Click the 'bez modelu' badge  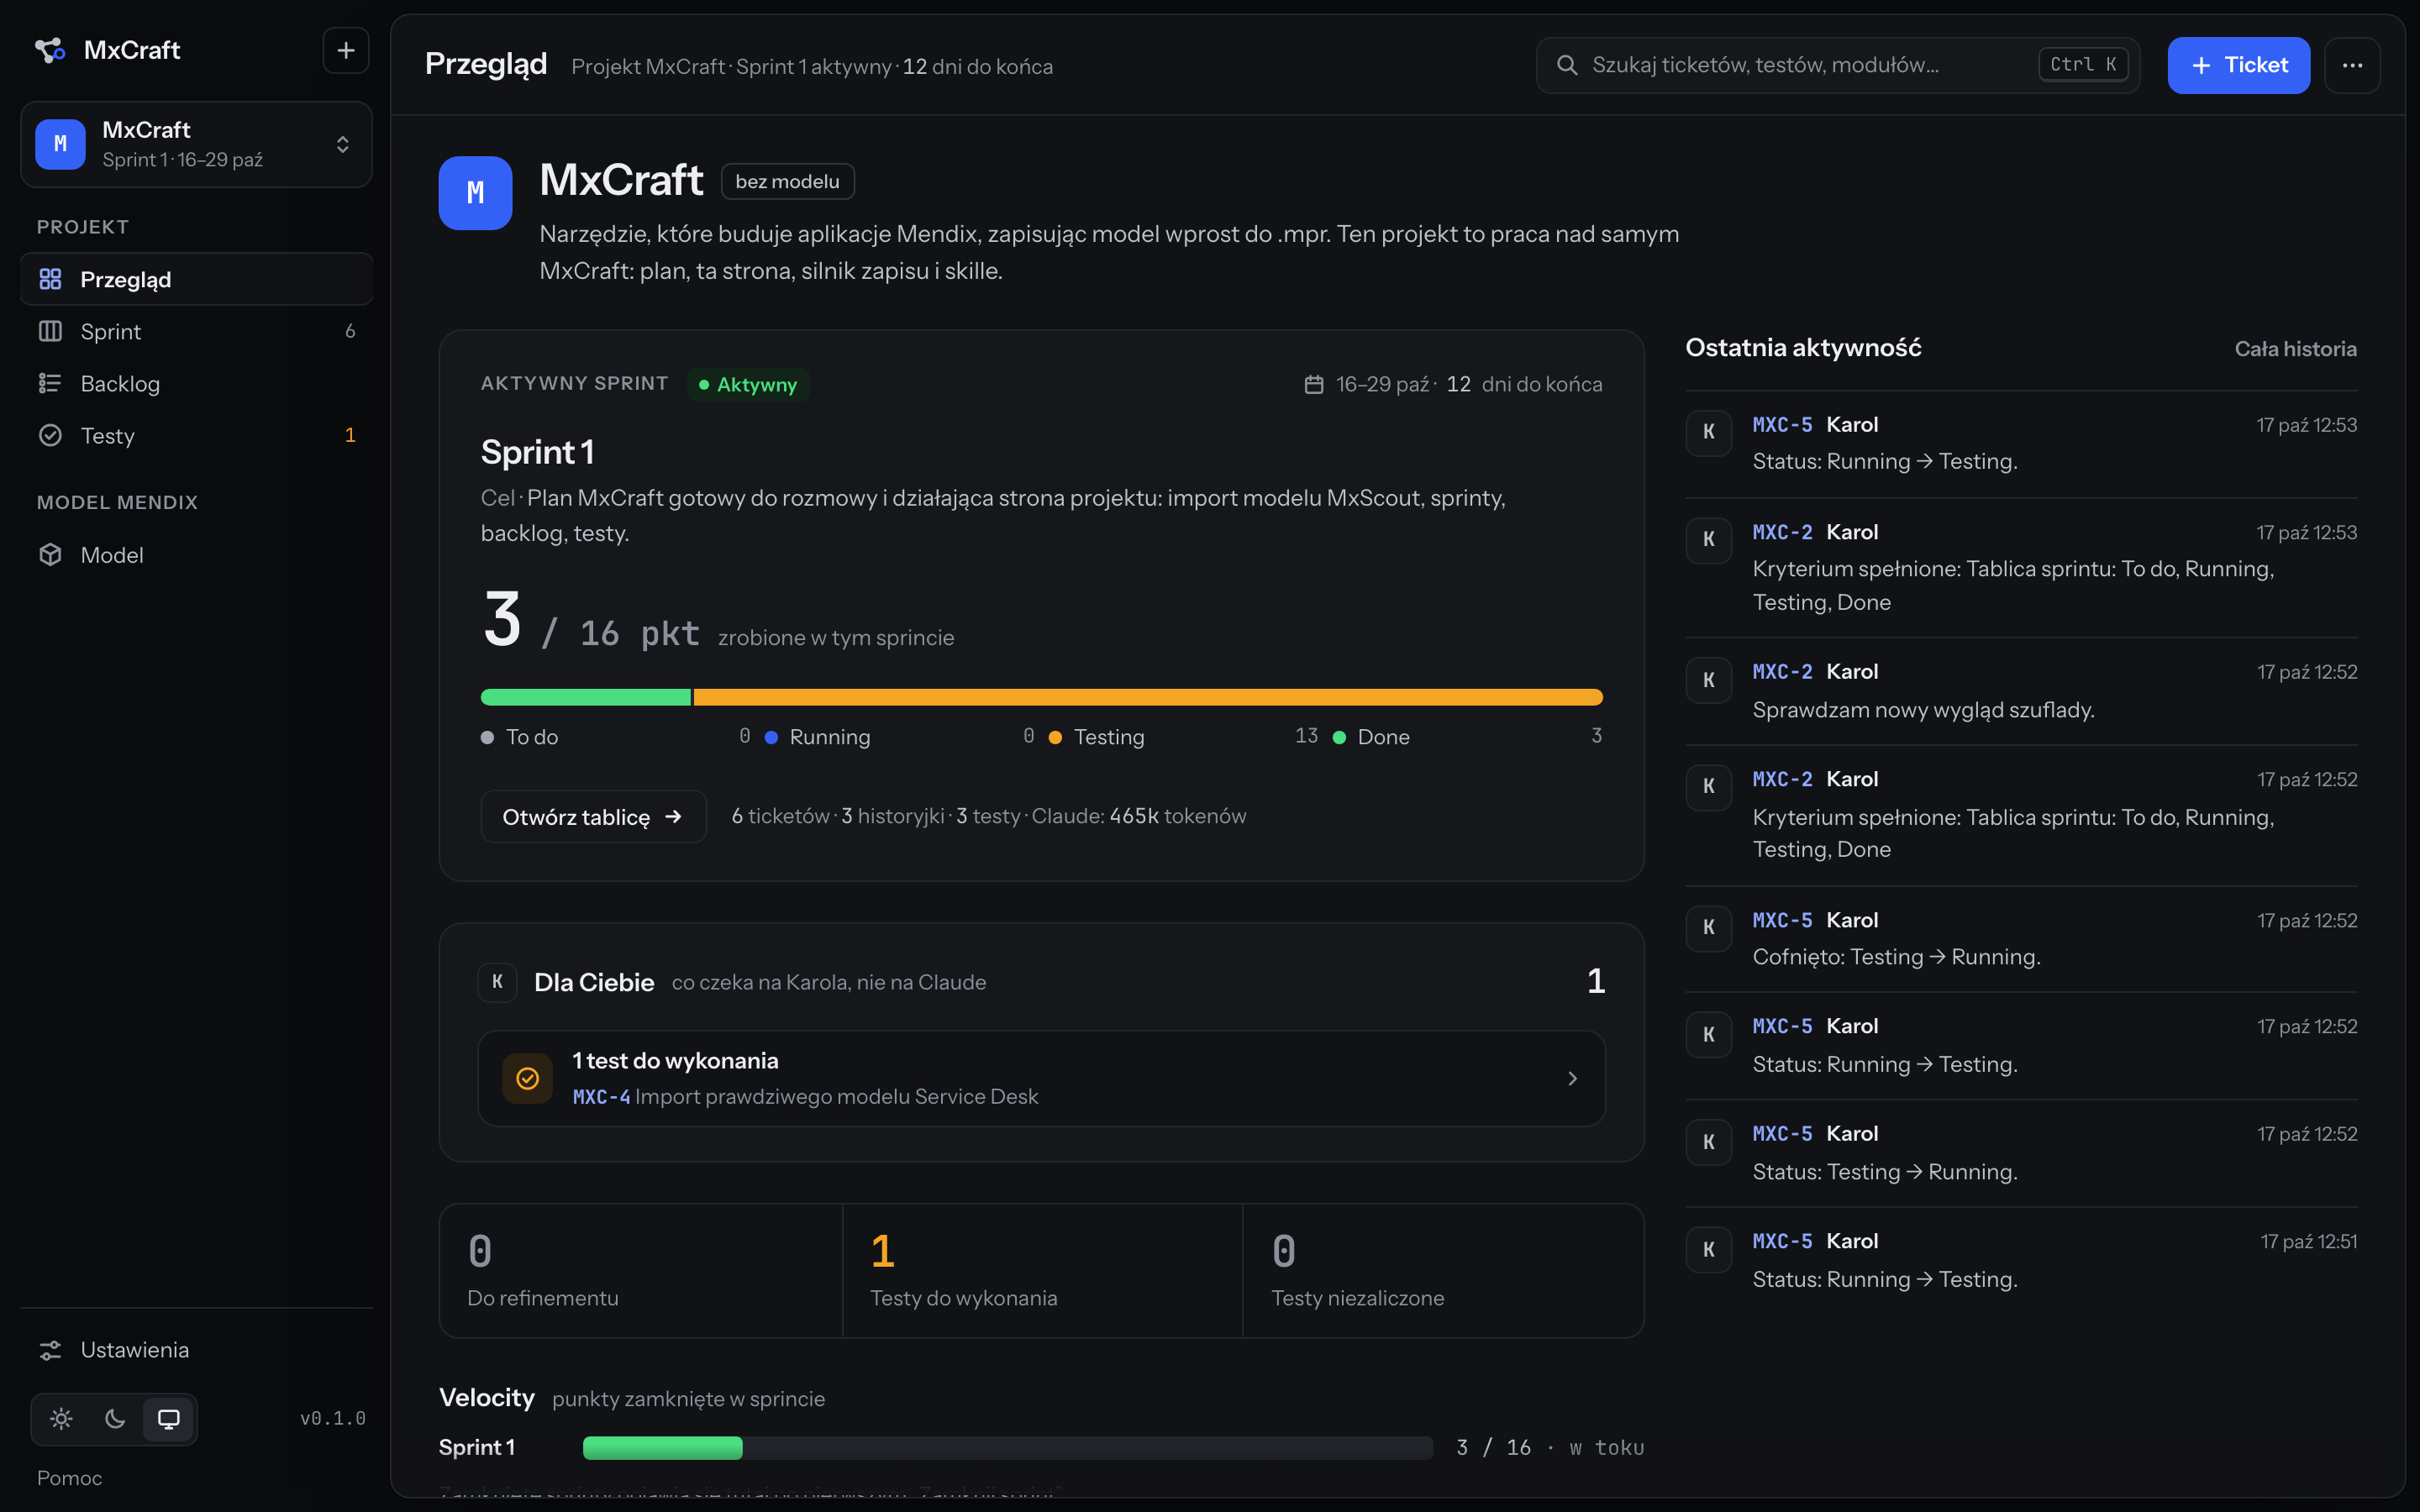(787, 181)
